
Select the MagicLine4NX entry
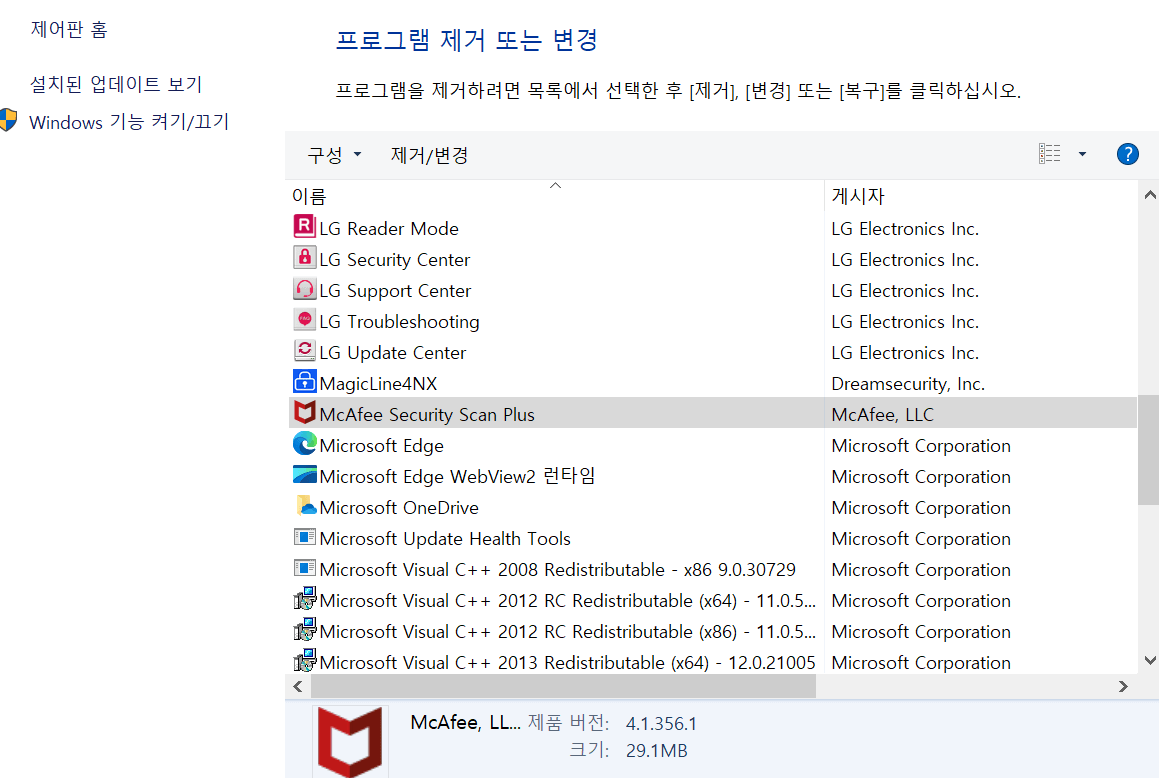coord(713,383)
